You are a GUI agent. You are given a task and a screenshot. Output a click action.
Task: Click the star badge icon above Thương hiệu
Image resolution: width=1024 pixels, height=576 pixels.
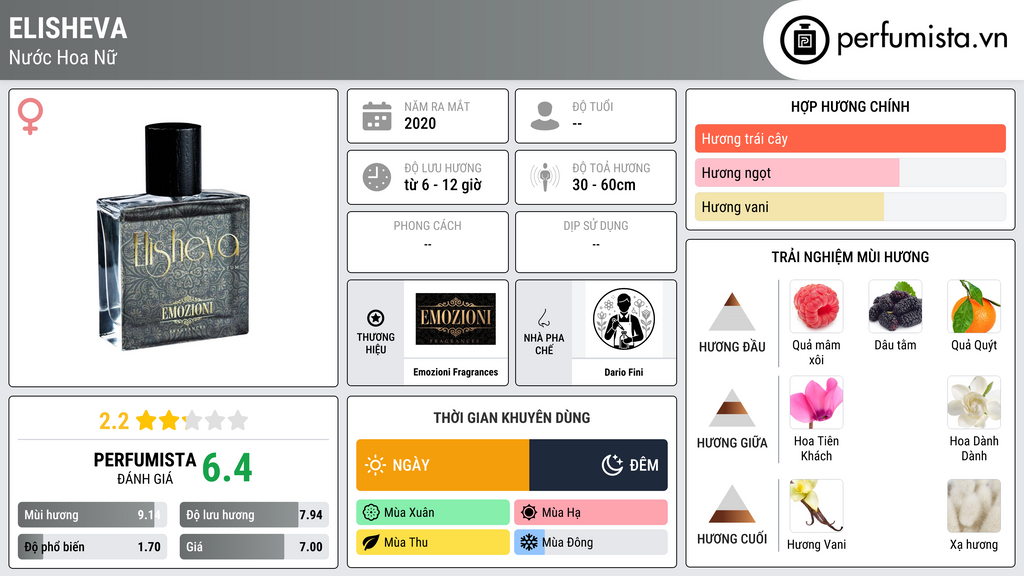click(376, 318)
